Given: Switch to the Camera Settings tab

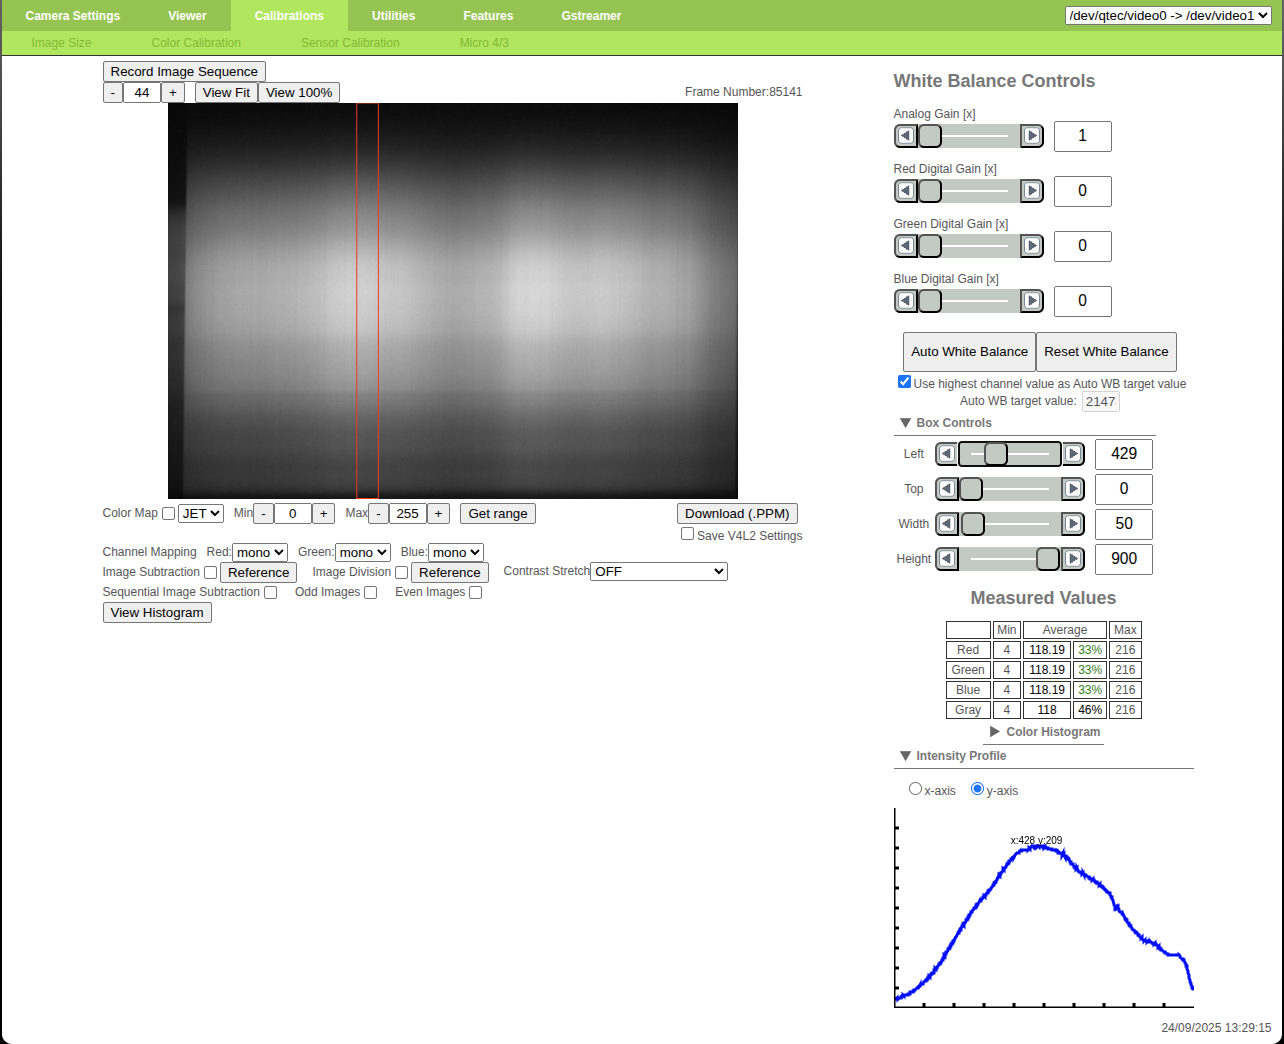Looking at the screenshot, I should coord(72,16).
